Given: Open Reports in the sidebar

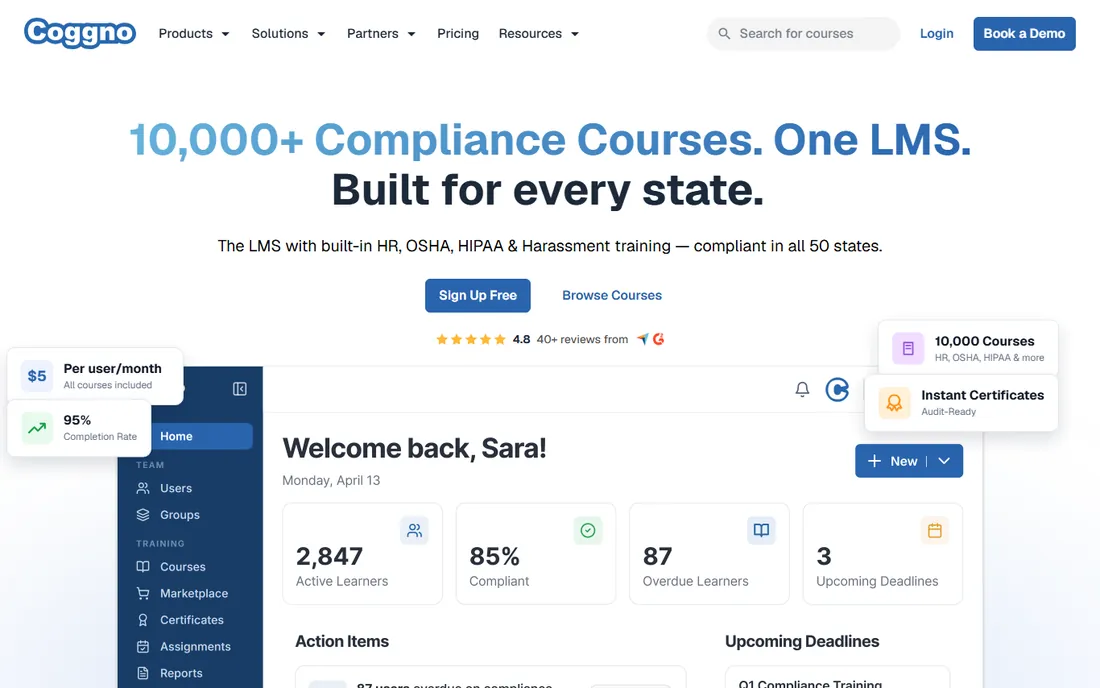Looking at the screenshot, I should 181,673.
